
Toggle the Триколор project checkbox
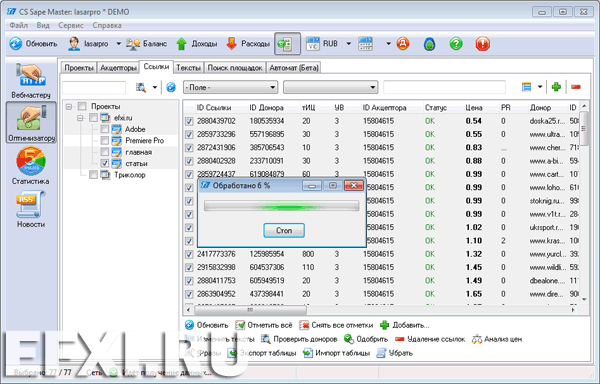coord(93,175)
